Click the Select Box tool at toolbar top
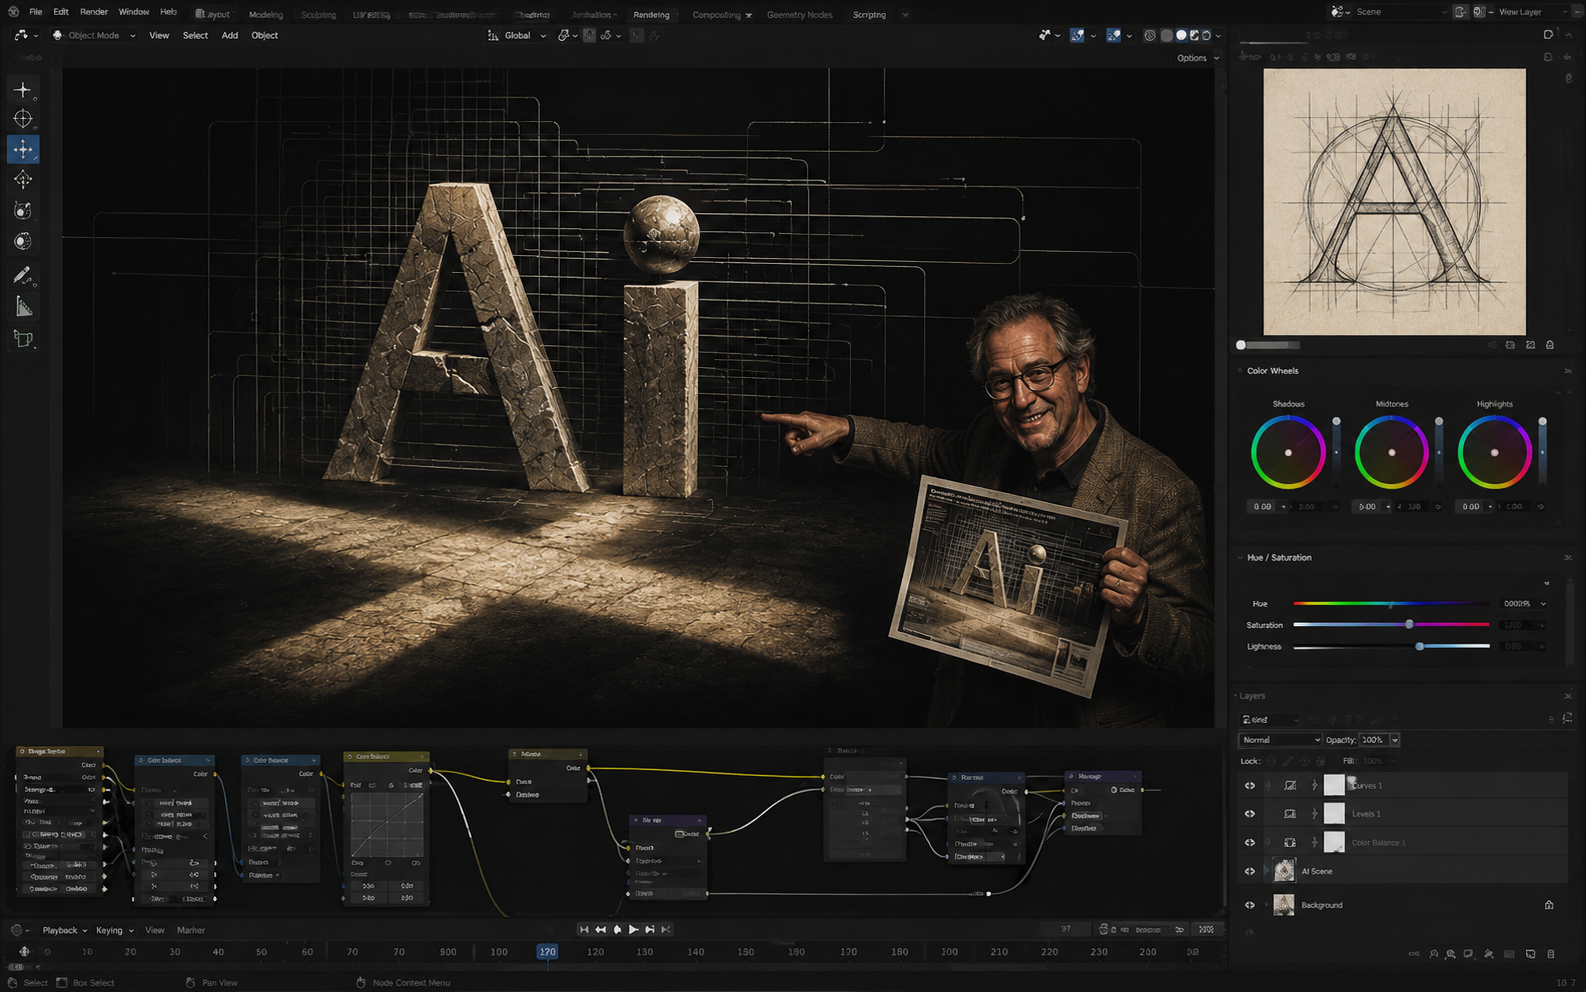The width and height of the screenshot is (1586, 992). (23, 89)
